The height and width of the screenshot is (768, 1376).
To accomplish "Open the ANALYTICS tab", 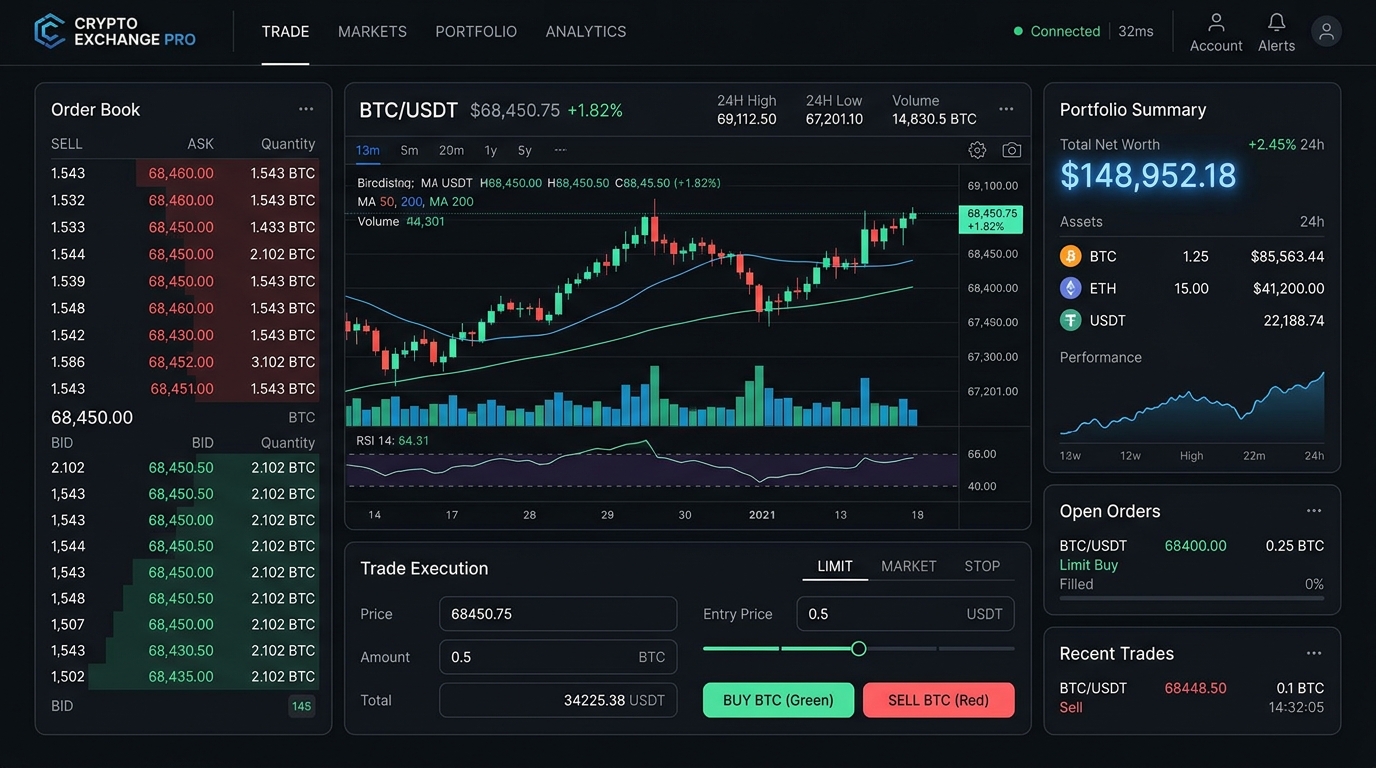I will [x=586, y=31].
